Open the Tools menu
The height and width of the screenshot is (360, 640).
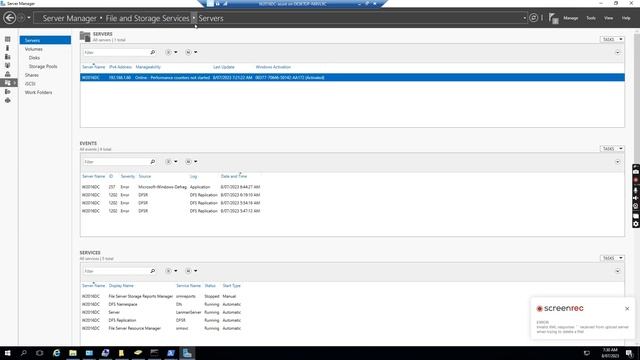point(591,18)
